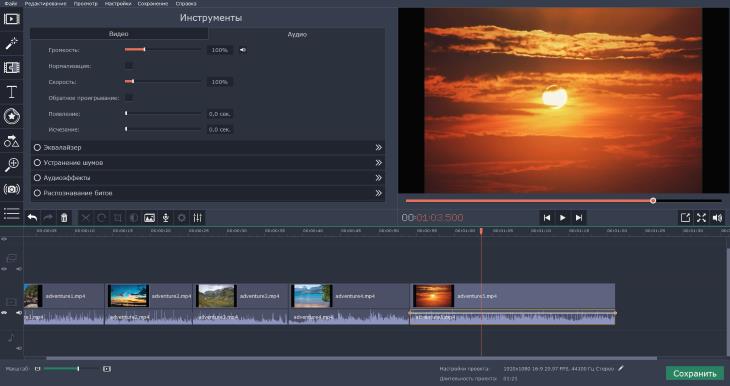Rotate the clip with rotate icon

tap(101, 217)
